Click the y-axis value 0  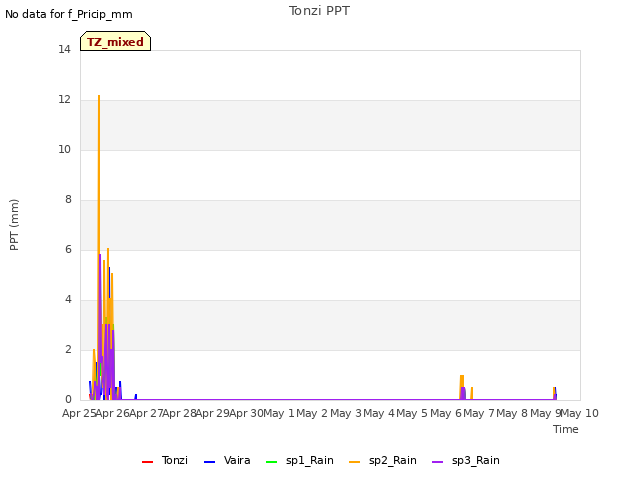pyautogui.click(x=68, y=399)
